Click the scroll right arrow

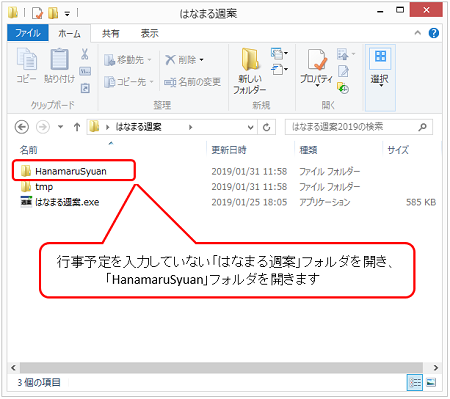pos(436,367)
